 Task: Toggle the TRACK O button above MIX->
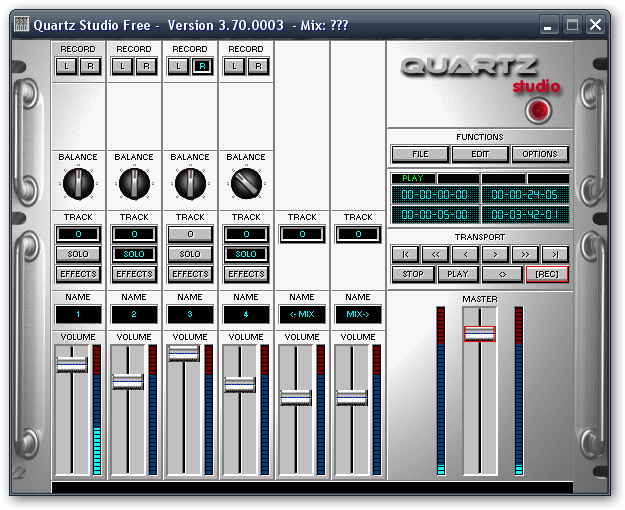click(358, 234)
